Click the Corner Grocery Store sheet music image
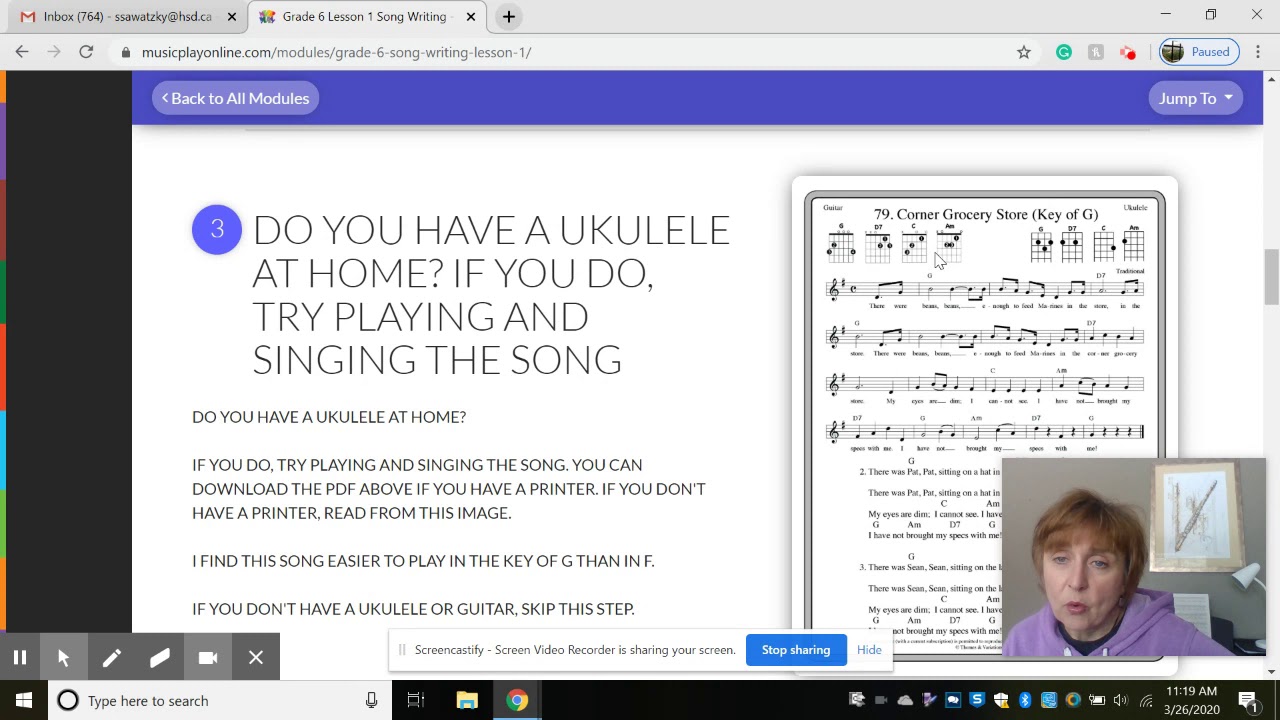 [x=984, y=425]
